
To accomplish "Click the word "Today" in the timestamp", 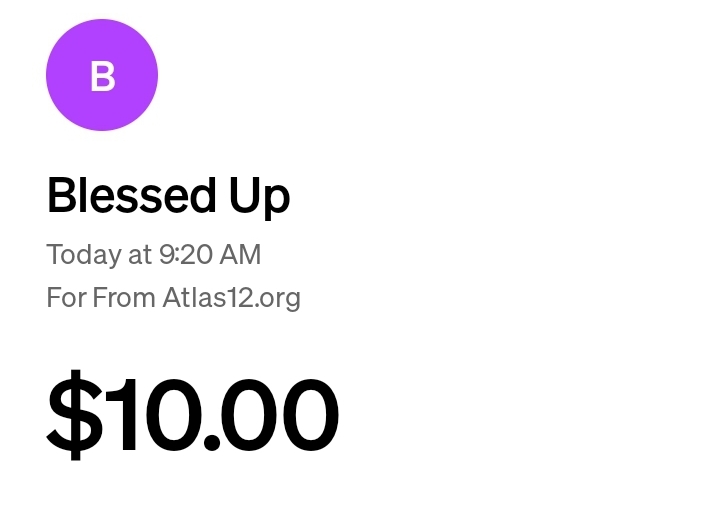I will point(84,255).
